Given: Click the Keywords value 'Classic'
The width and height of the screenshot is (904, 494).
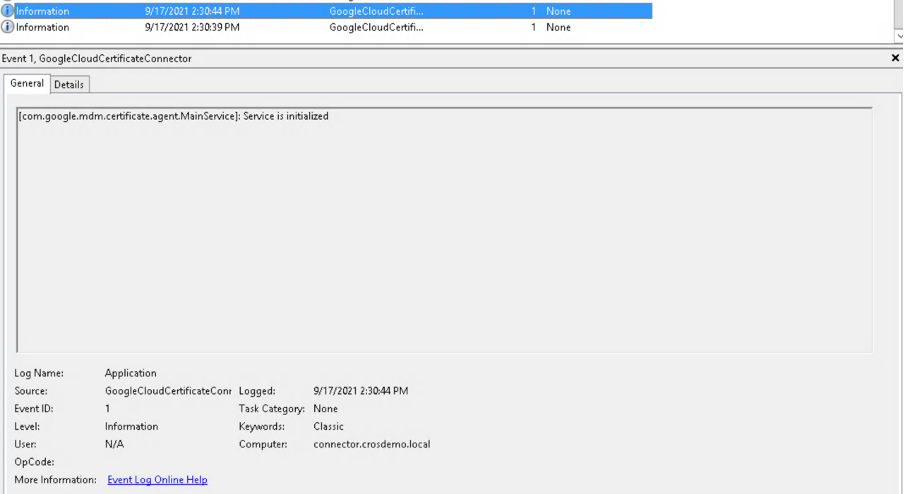Looking at the screenshot, I should [x=328, y=426].
